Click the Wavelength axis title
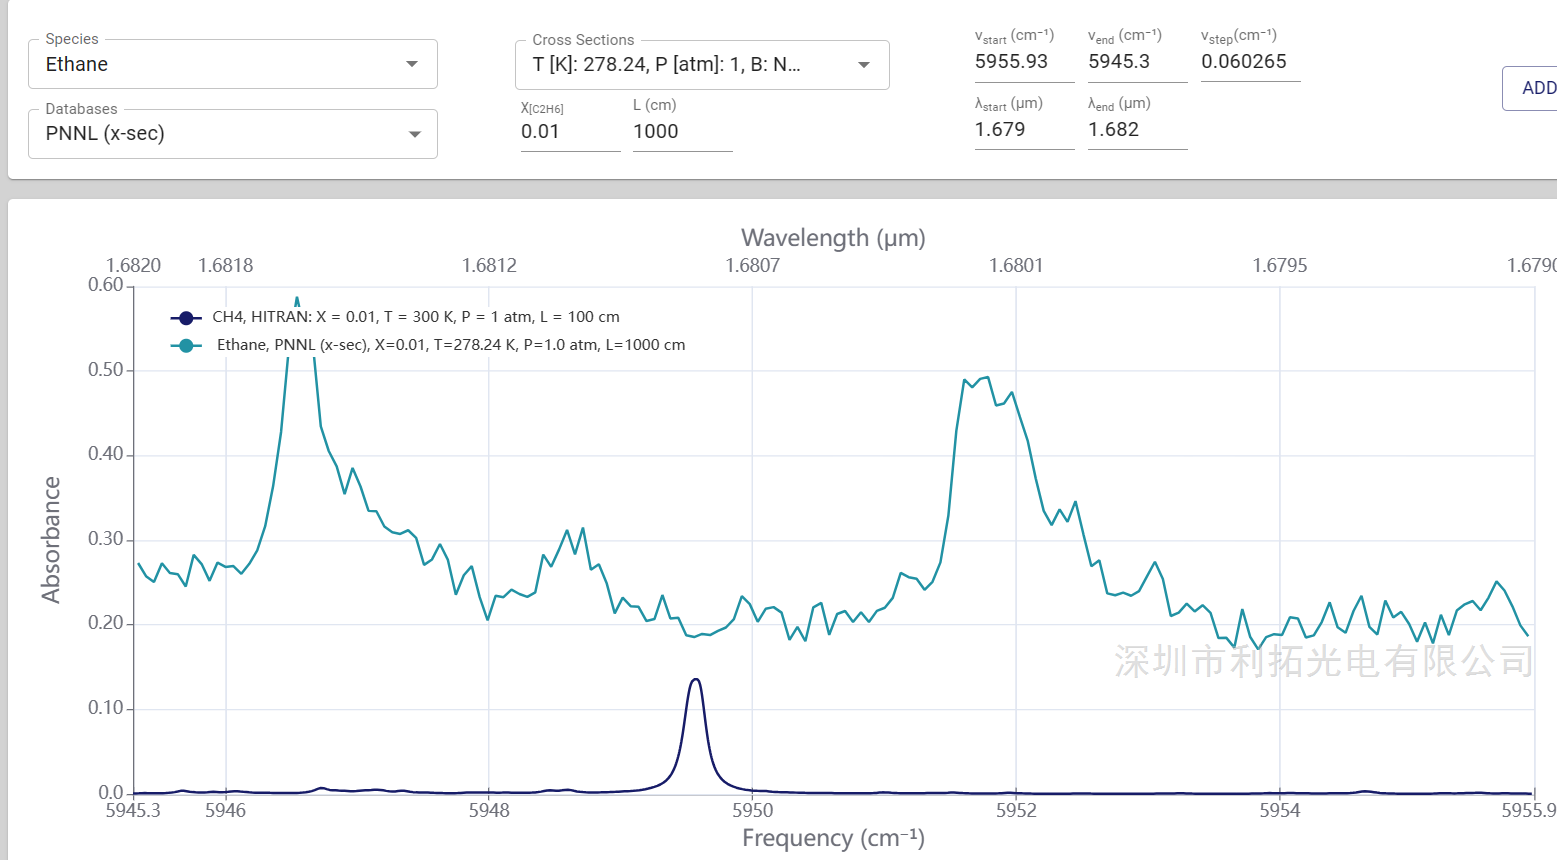1557x860 pixels. click(x=833, y=238)
